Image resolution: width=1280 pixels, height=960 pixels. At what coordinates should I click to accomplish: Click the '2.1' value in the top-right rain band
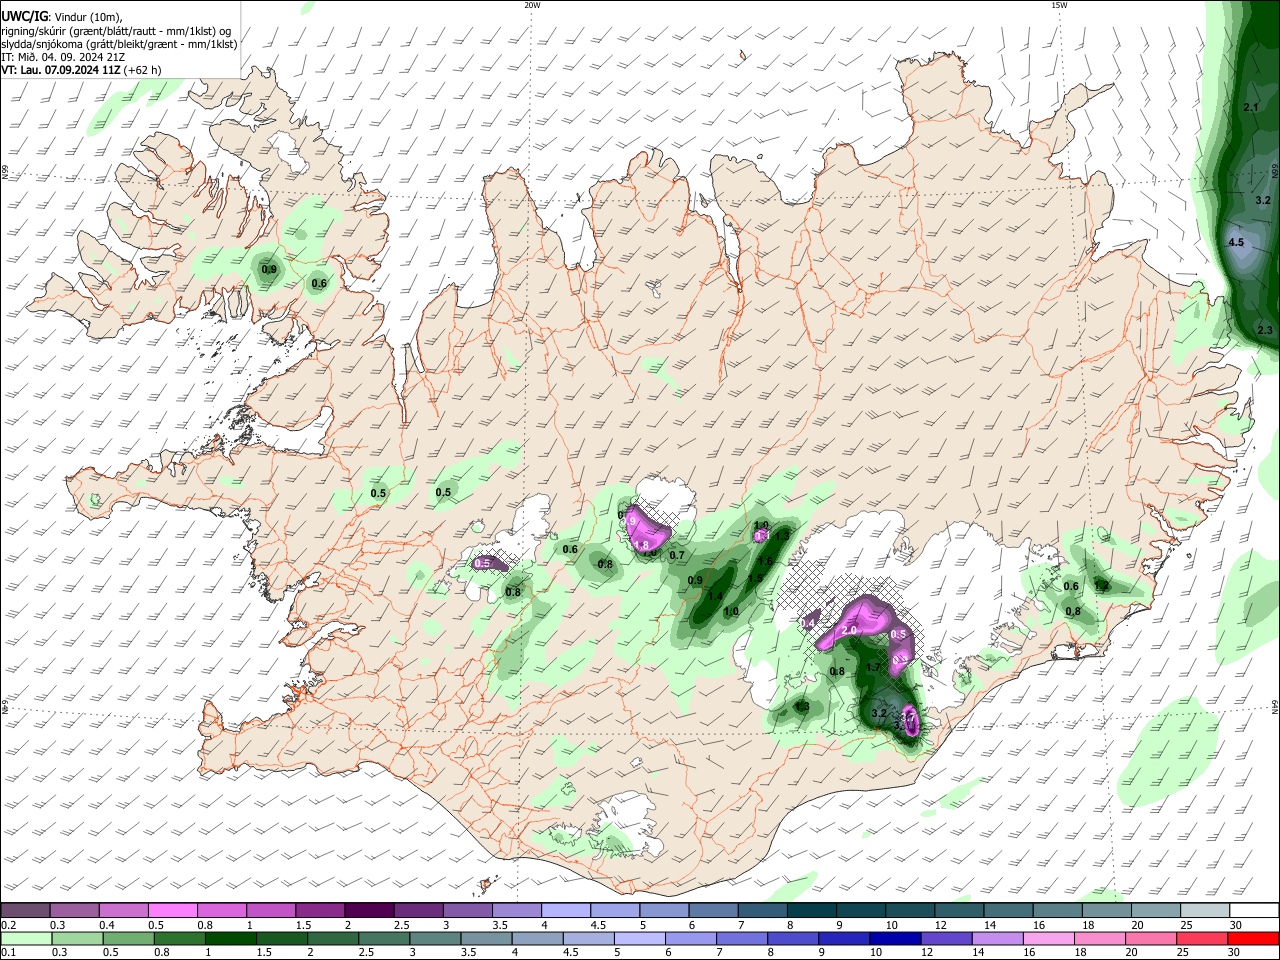[1250, 107]
